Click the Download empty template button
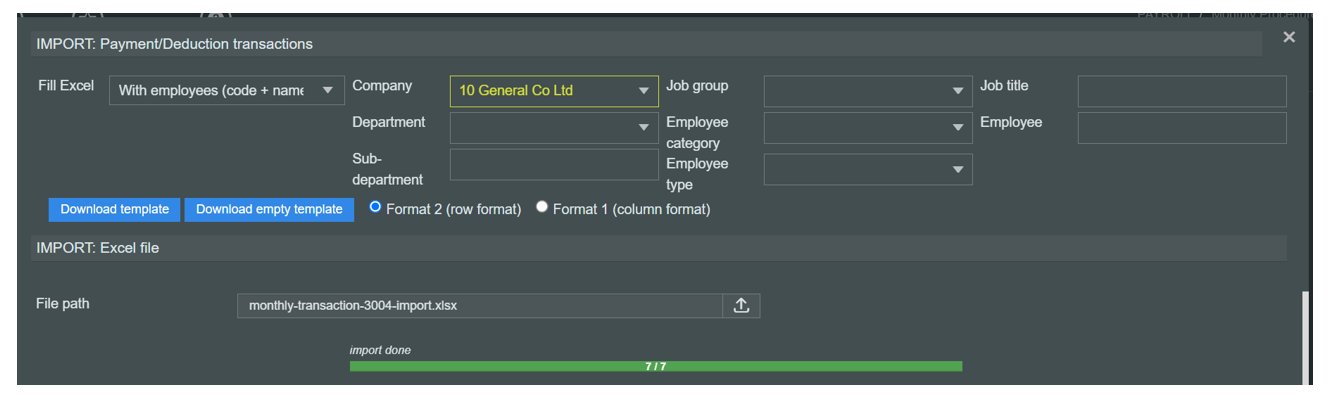The height and width of the screenshot is (404, 1330). 269,210
